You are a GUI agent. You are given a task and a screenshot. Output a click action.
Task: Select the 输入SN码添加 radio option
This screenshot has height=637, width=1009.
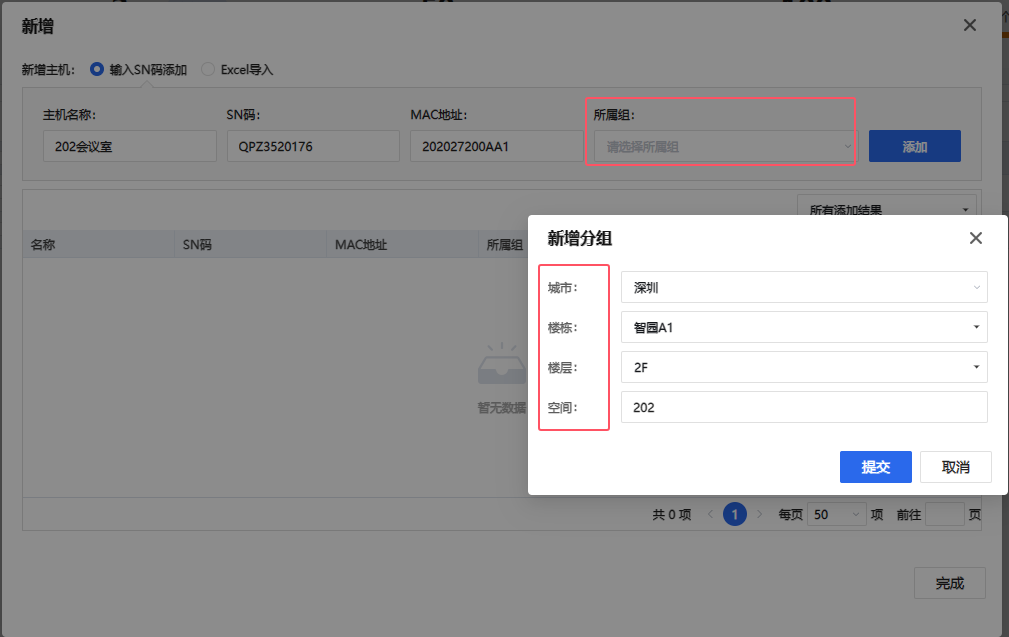pos(97,70)
